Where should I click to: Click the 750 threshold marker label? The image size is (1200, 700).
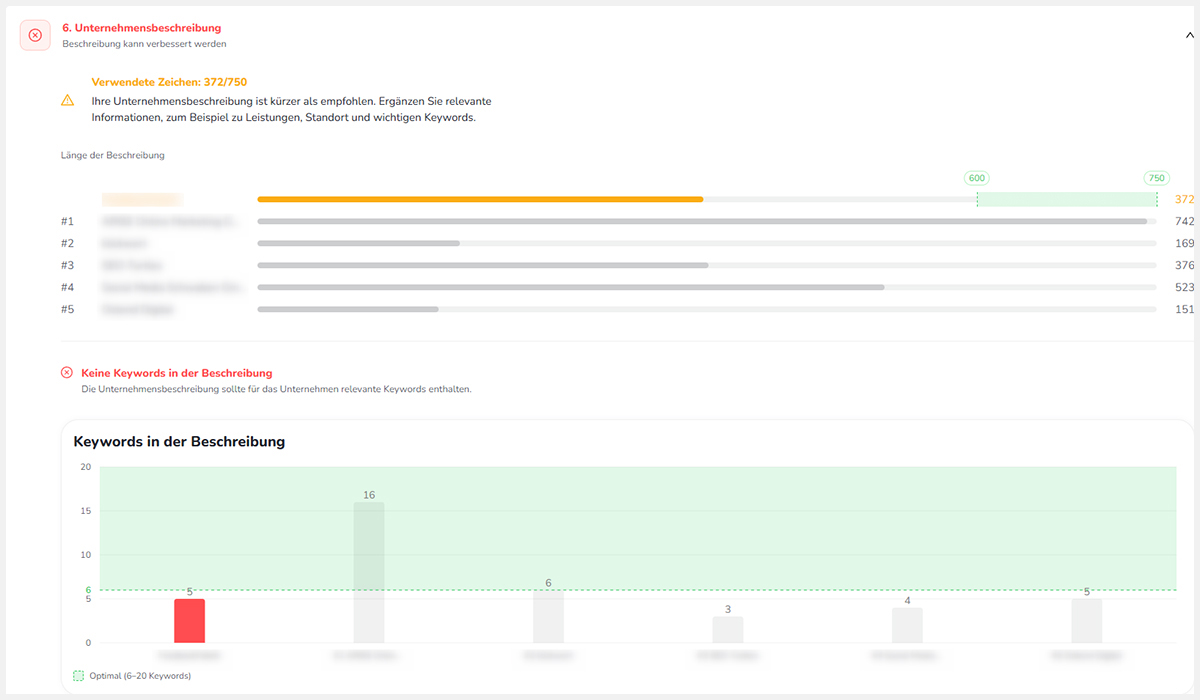click(x=1157, y=178)
